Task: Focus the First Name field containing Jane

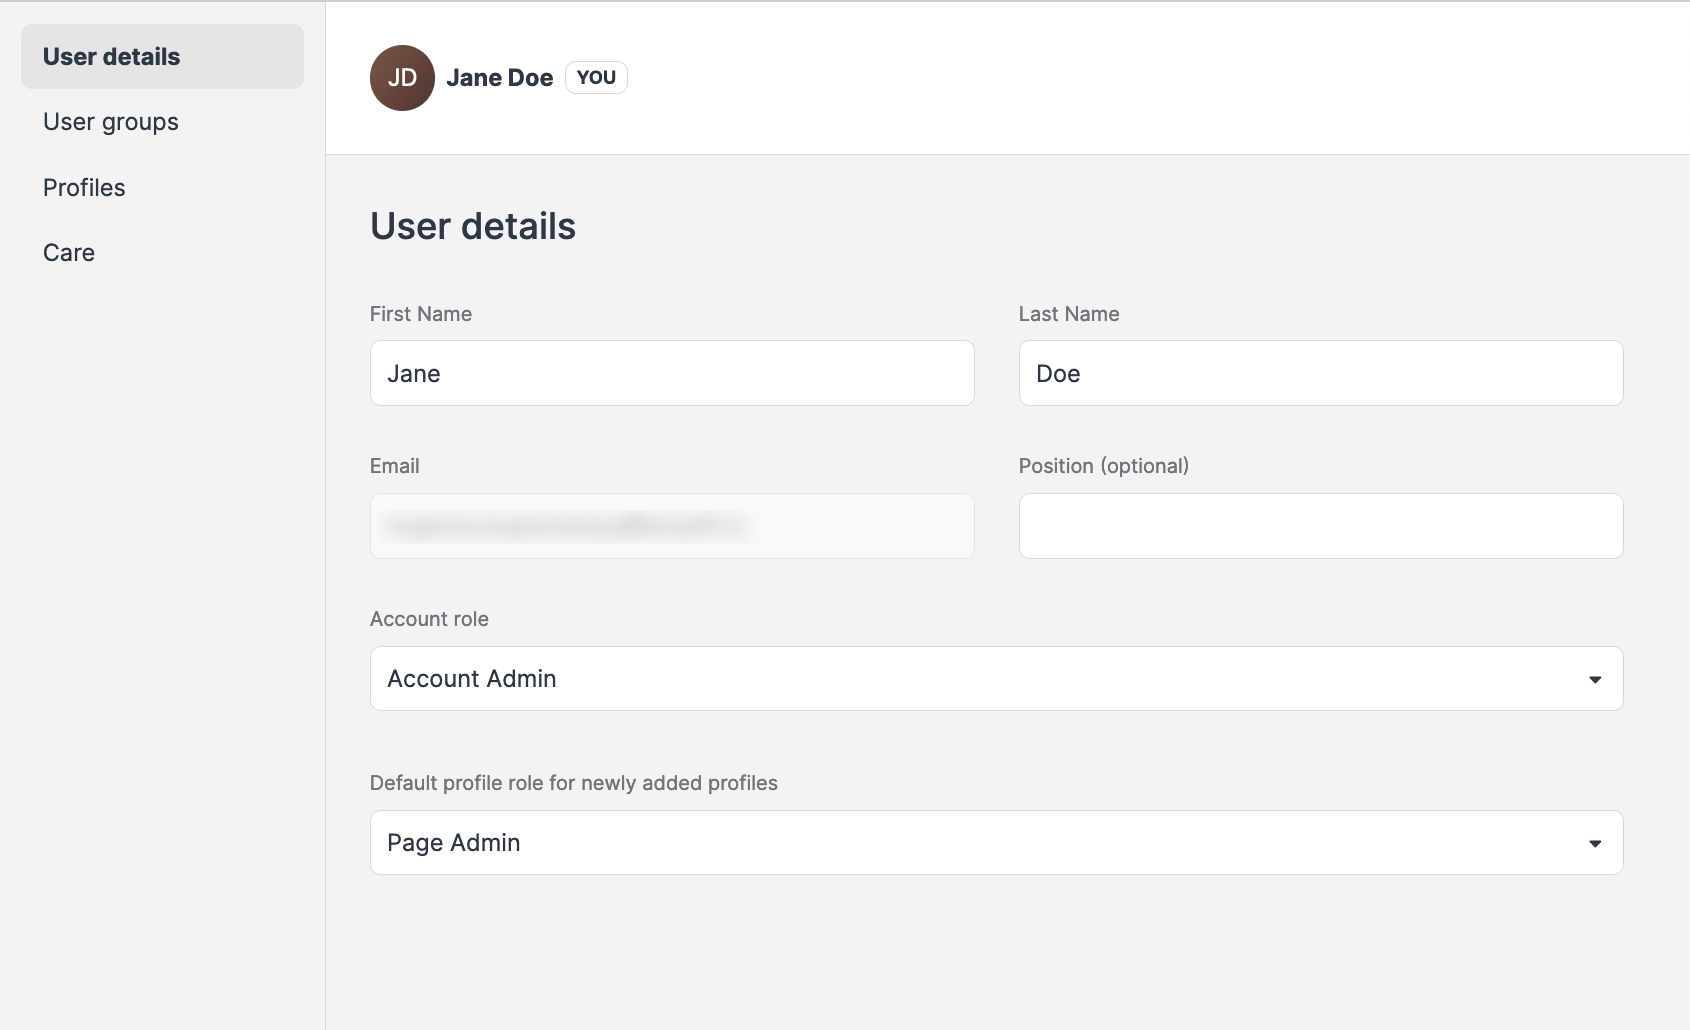Action: tap(672, 373)
